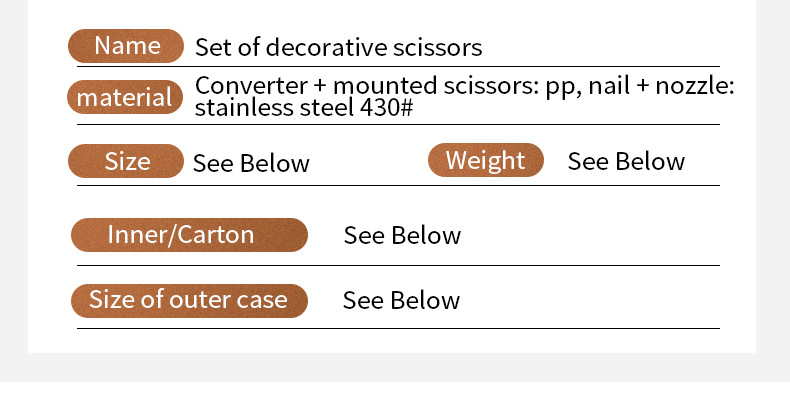790x402 pixels.
Task: Click the divider under Size of outer case
Action: pyautogui.click(x=400, y=328)
